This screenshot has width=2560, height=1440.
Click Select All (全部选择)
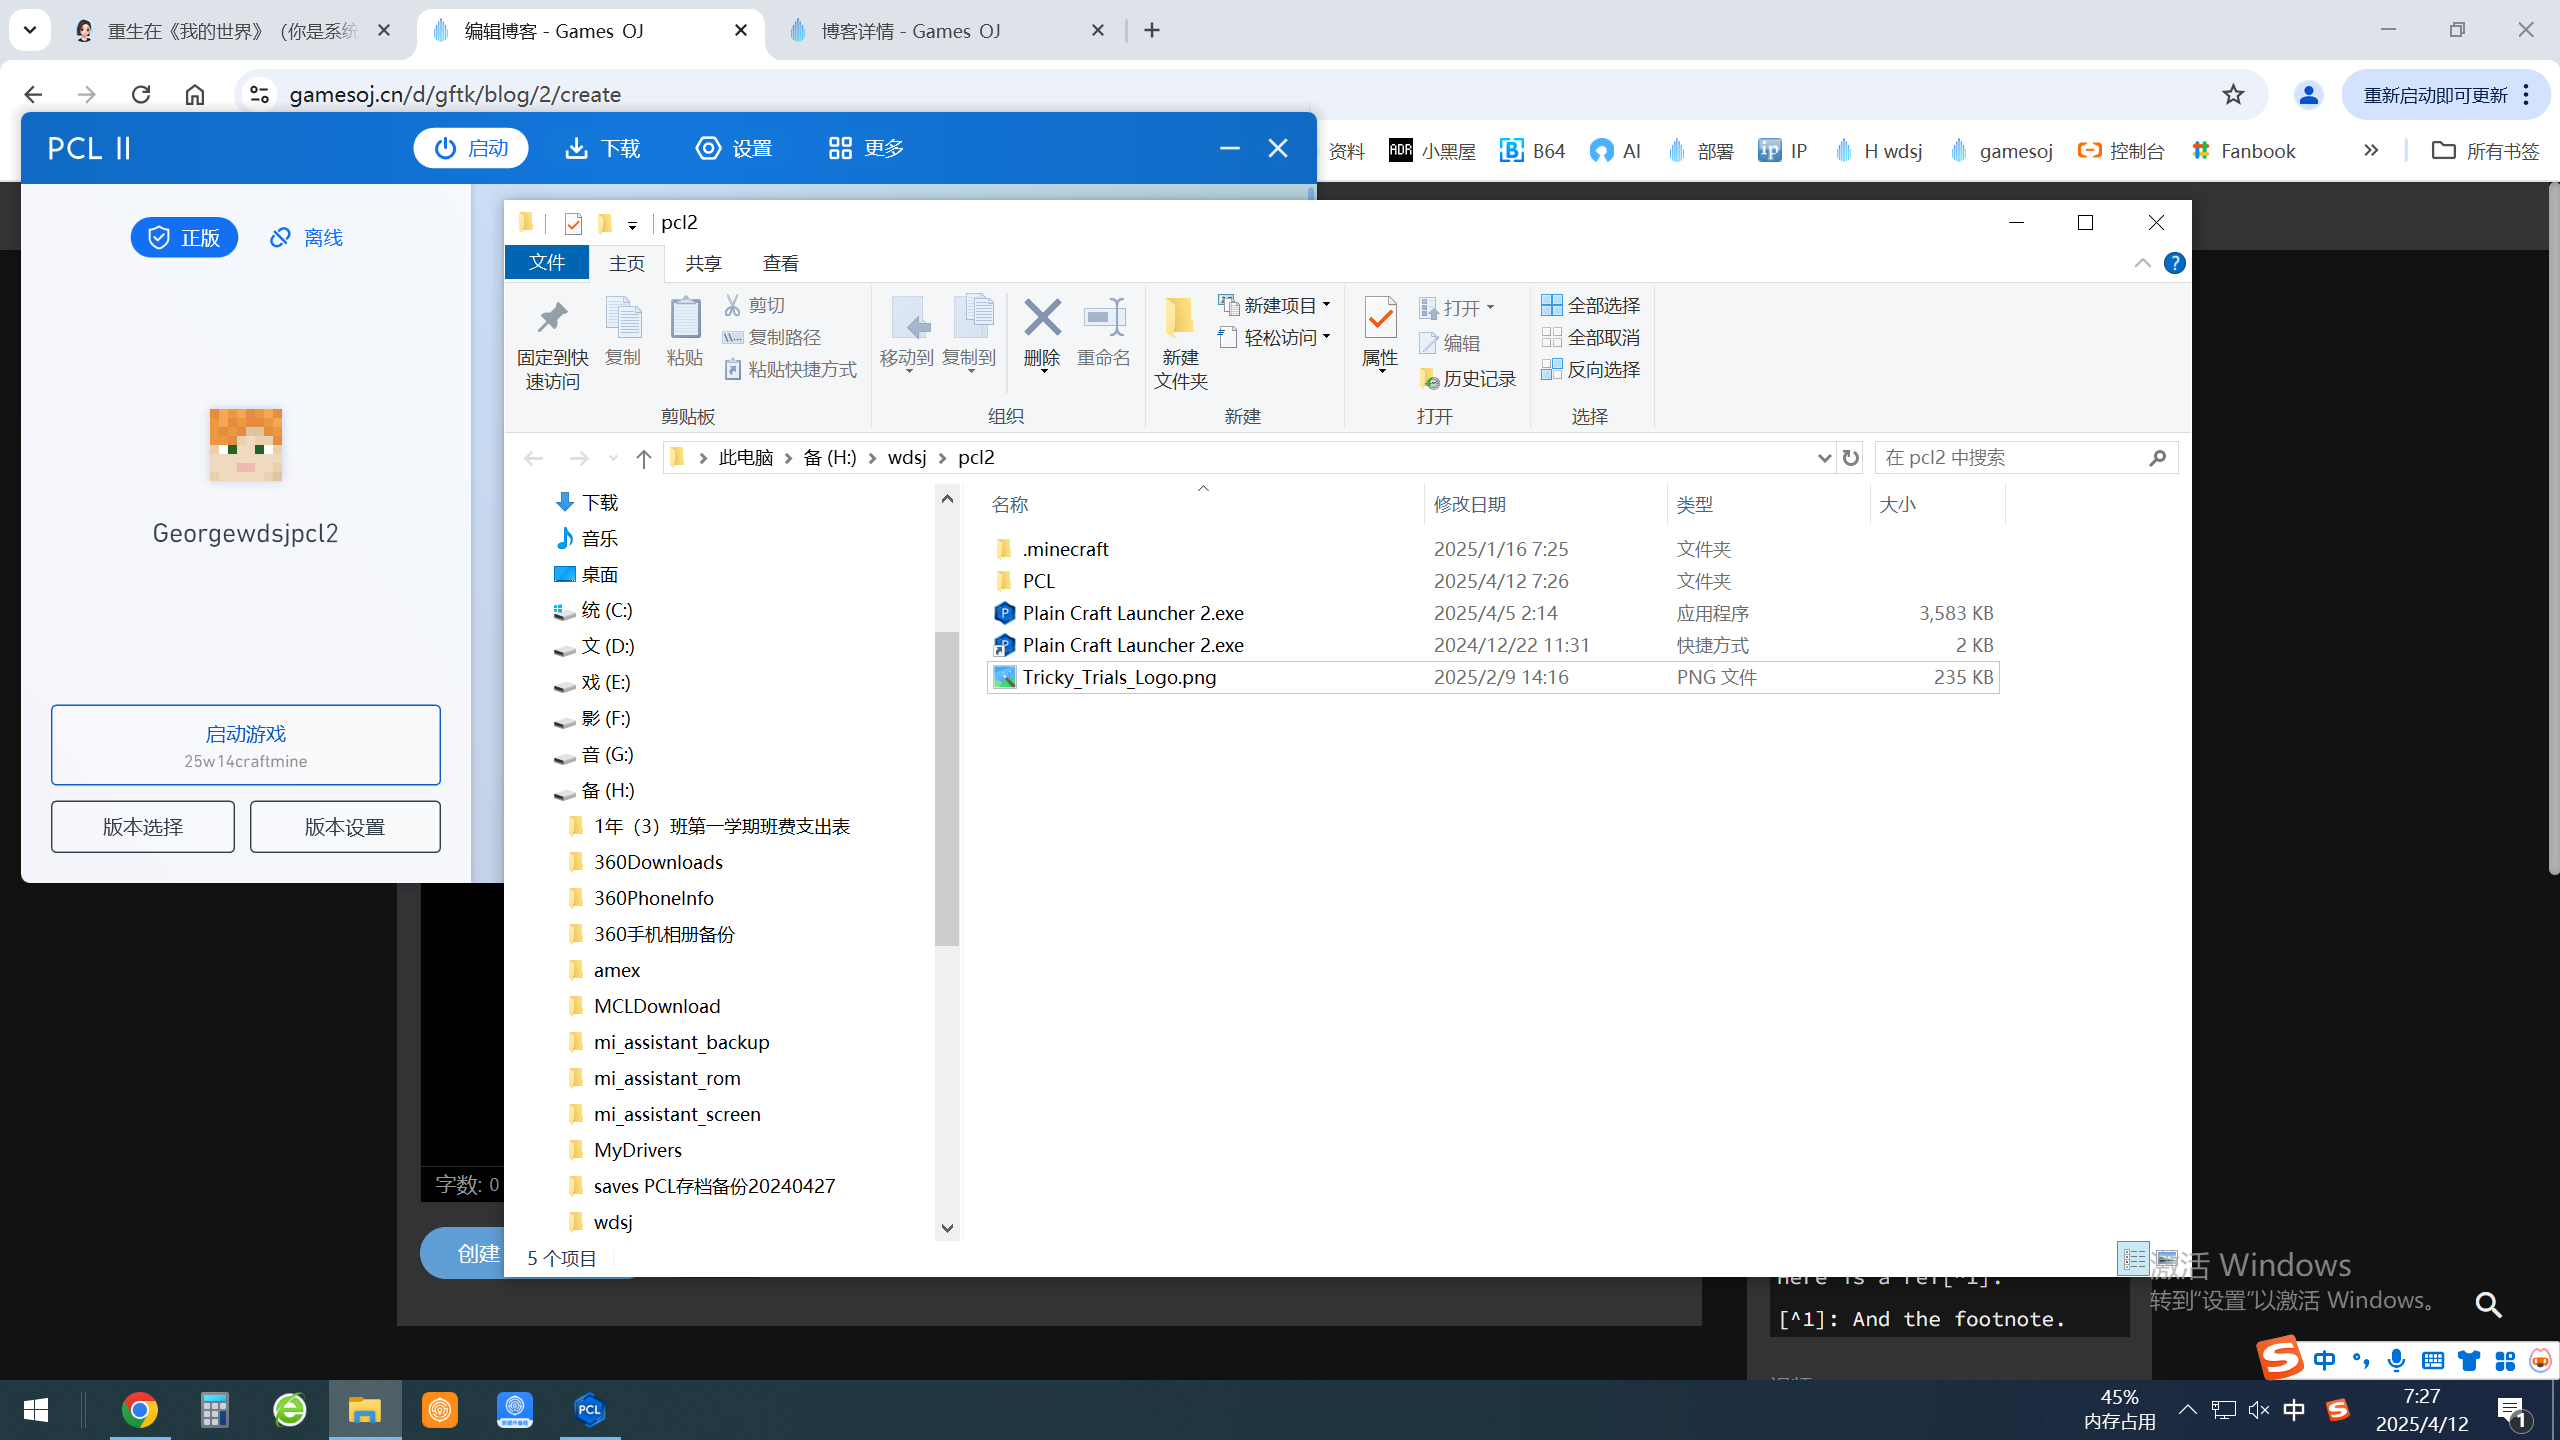pos(1591,305)
